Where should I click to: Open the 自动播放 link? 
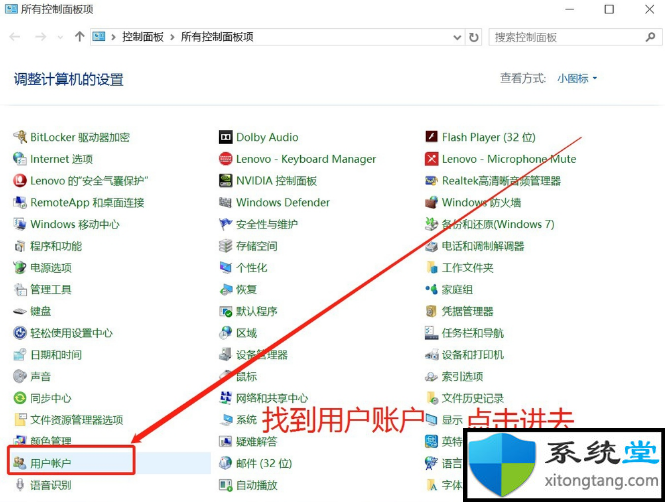point(257,485)
